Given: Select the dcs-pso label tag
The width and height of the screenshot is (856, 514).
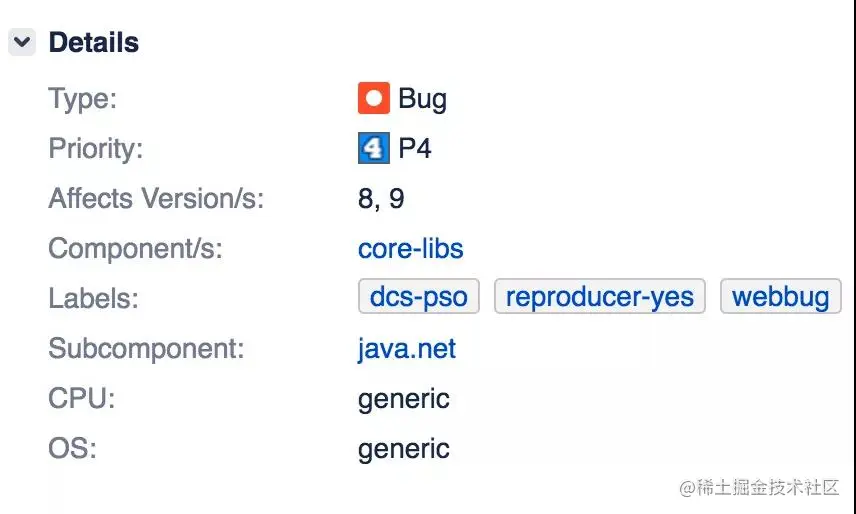Looking at the screenshot, I should click(418, 297).
